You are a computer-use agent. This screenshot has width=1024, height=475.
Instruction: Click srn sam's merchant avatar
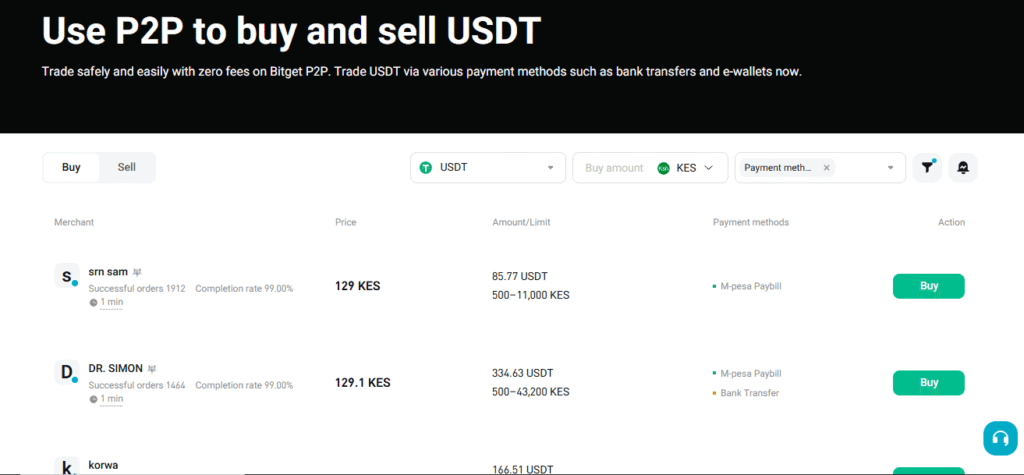click(x=66, y=276)
